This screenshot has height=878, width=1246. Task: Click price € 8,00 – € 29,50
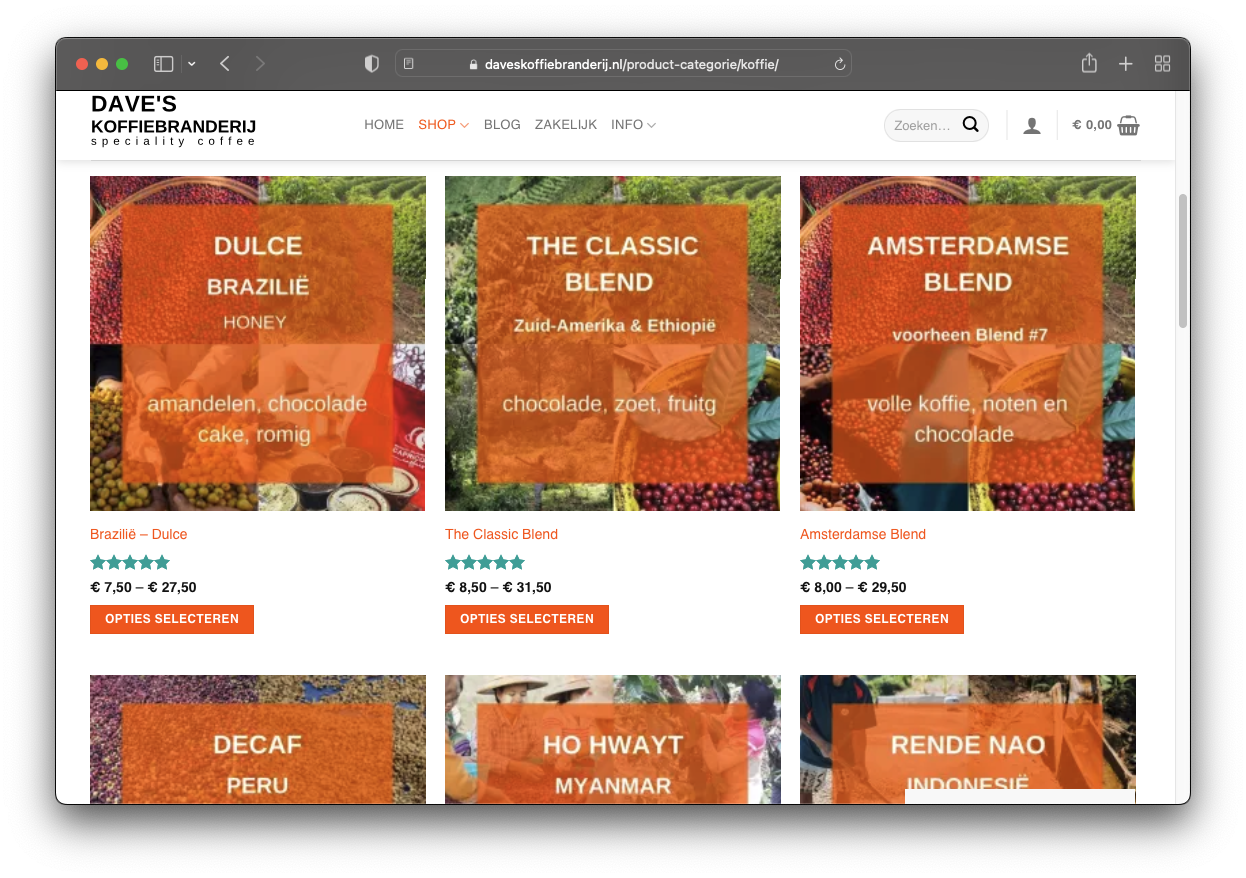pyautogui.click(x=853, y=587)
